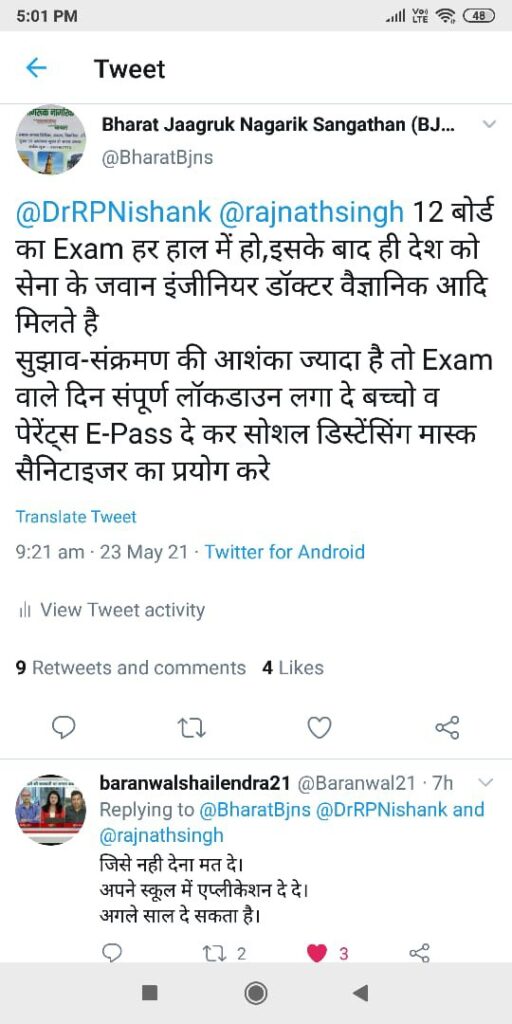Like the main tweet with heart

pos(319,727)
